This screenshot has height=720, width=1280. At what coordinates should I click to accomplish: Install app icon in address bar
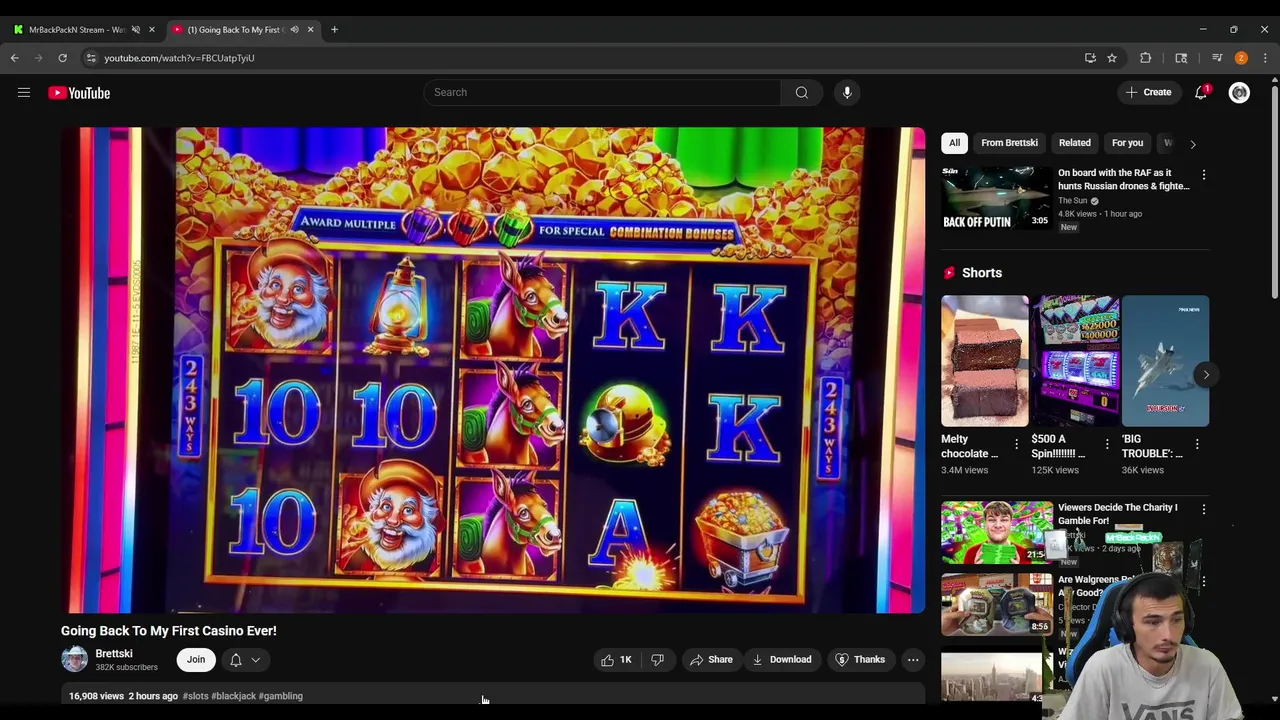[x=1090, y=58]
